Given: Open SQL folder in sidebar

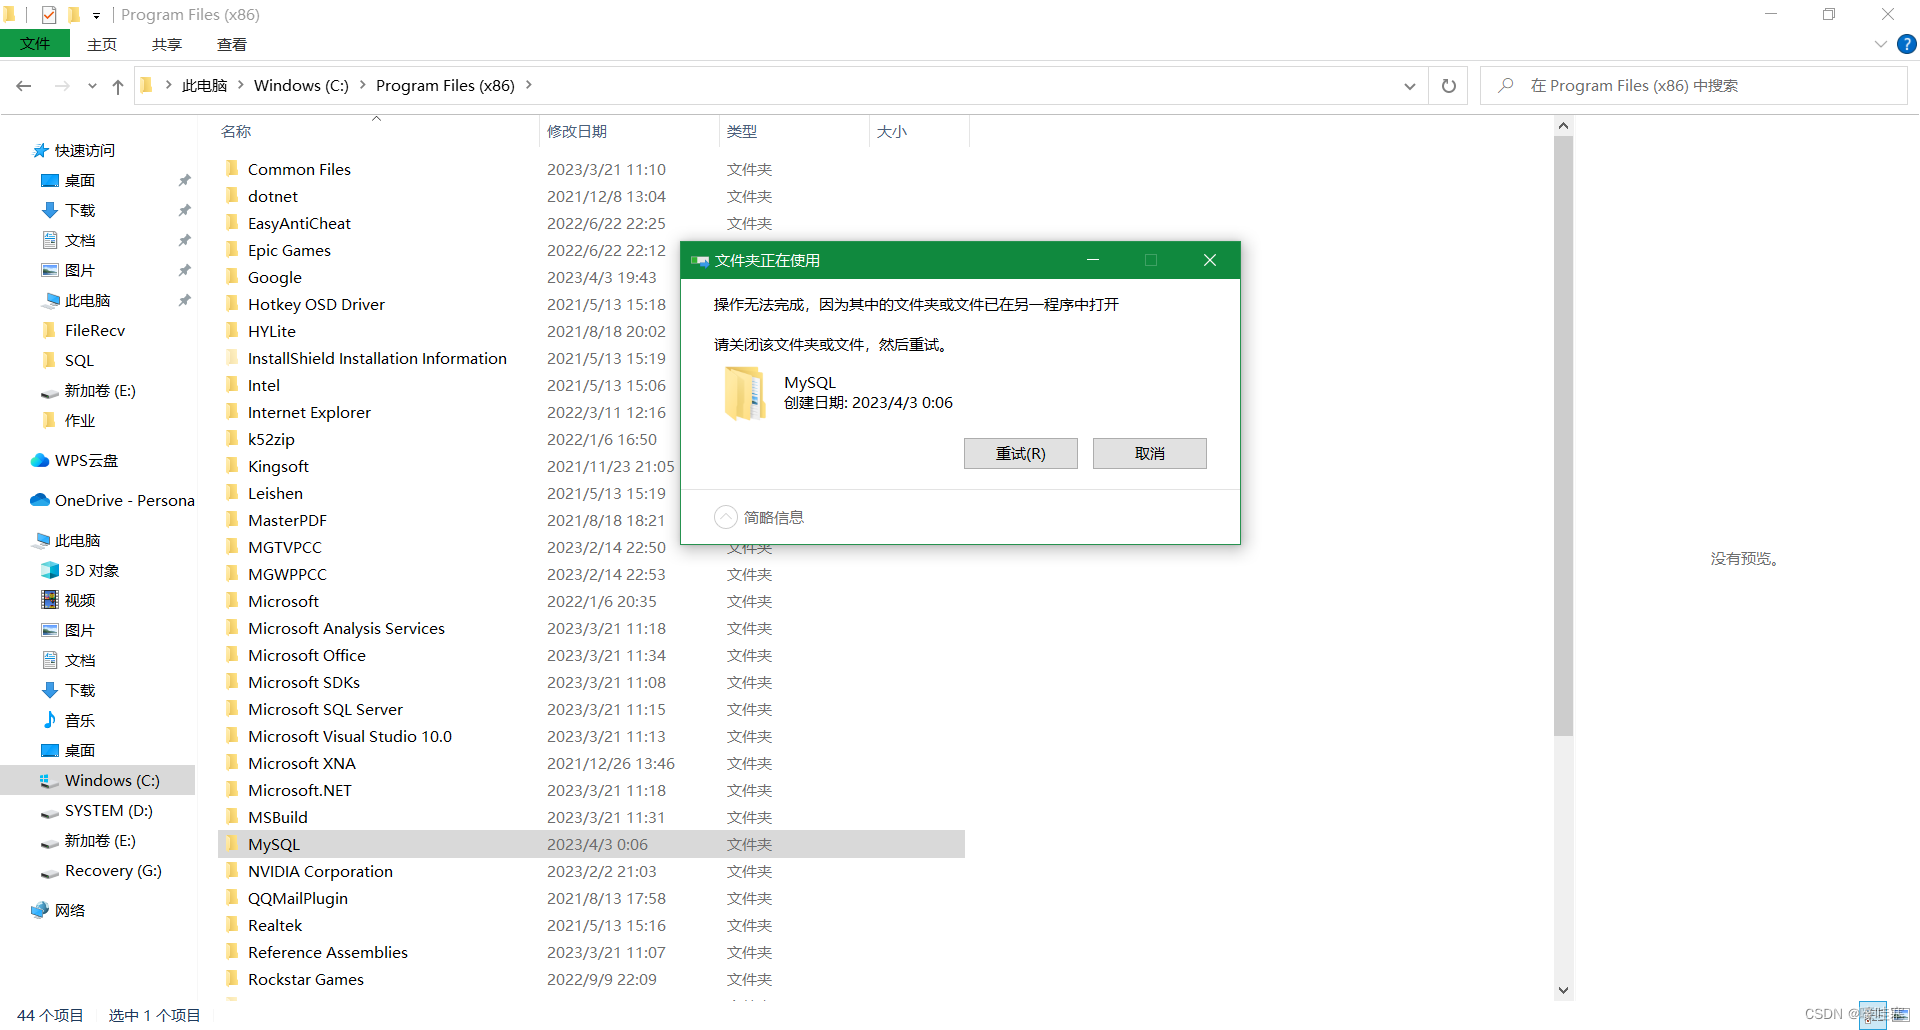Looking at the screenshot, I should tap(79, 360).
